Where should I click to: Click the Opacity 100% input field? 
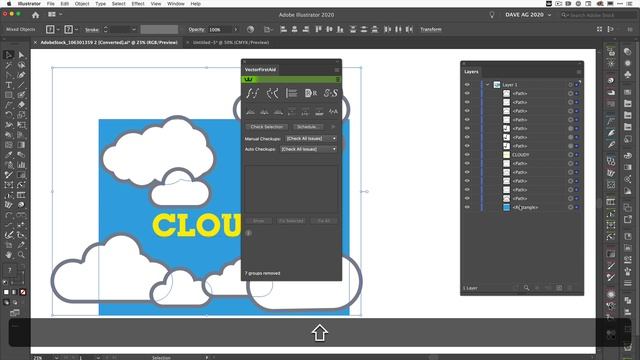(x=220, y=29)
